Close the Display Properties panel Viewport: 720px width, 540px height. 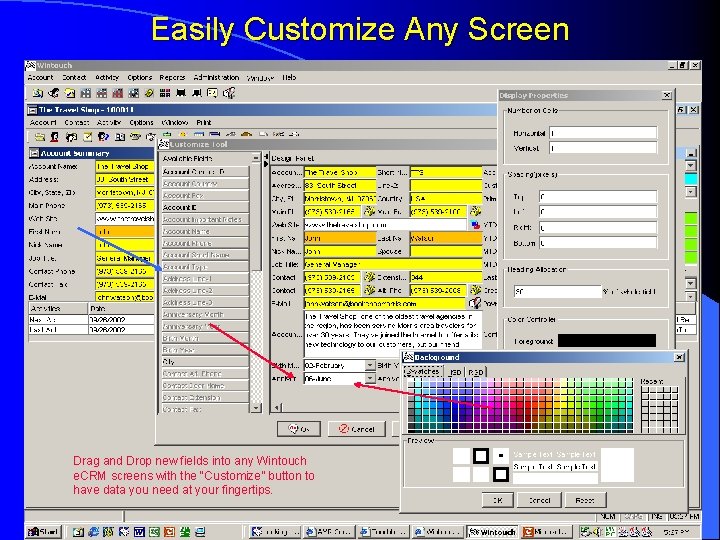[667, 95]
